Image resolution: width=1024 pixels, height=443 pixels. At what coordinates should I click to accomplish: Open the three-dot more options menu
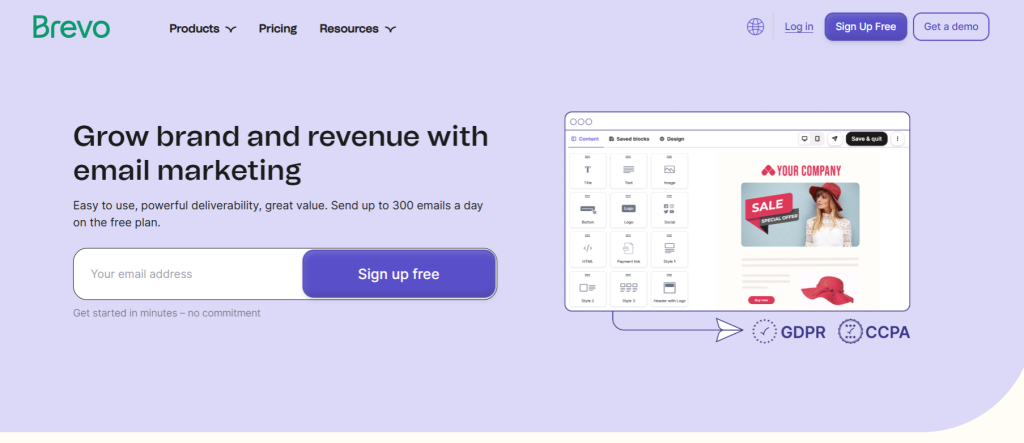tap(897, 139)
